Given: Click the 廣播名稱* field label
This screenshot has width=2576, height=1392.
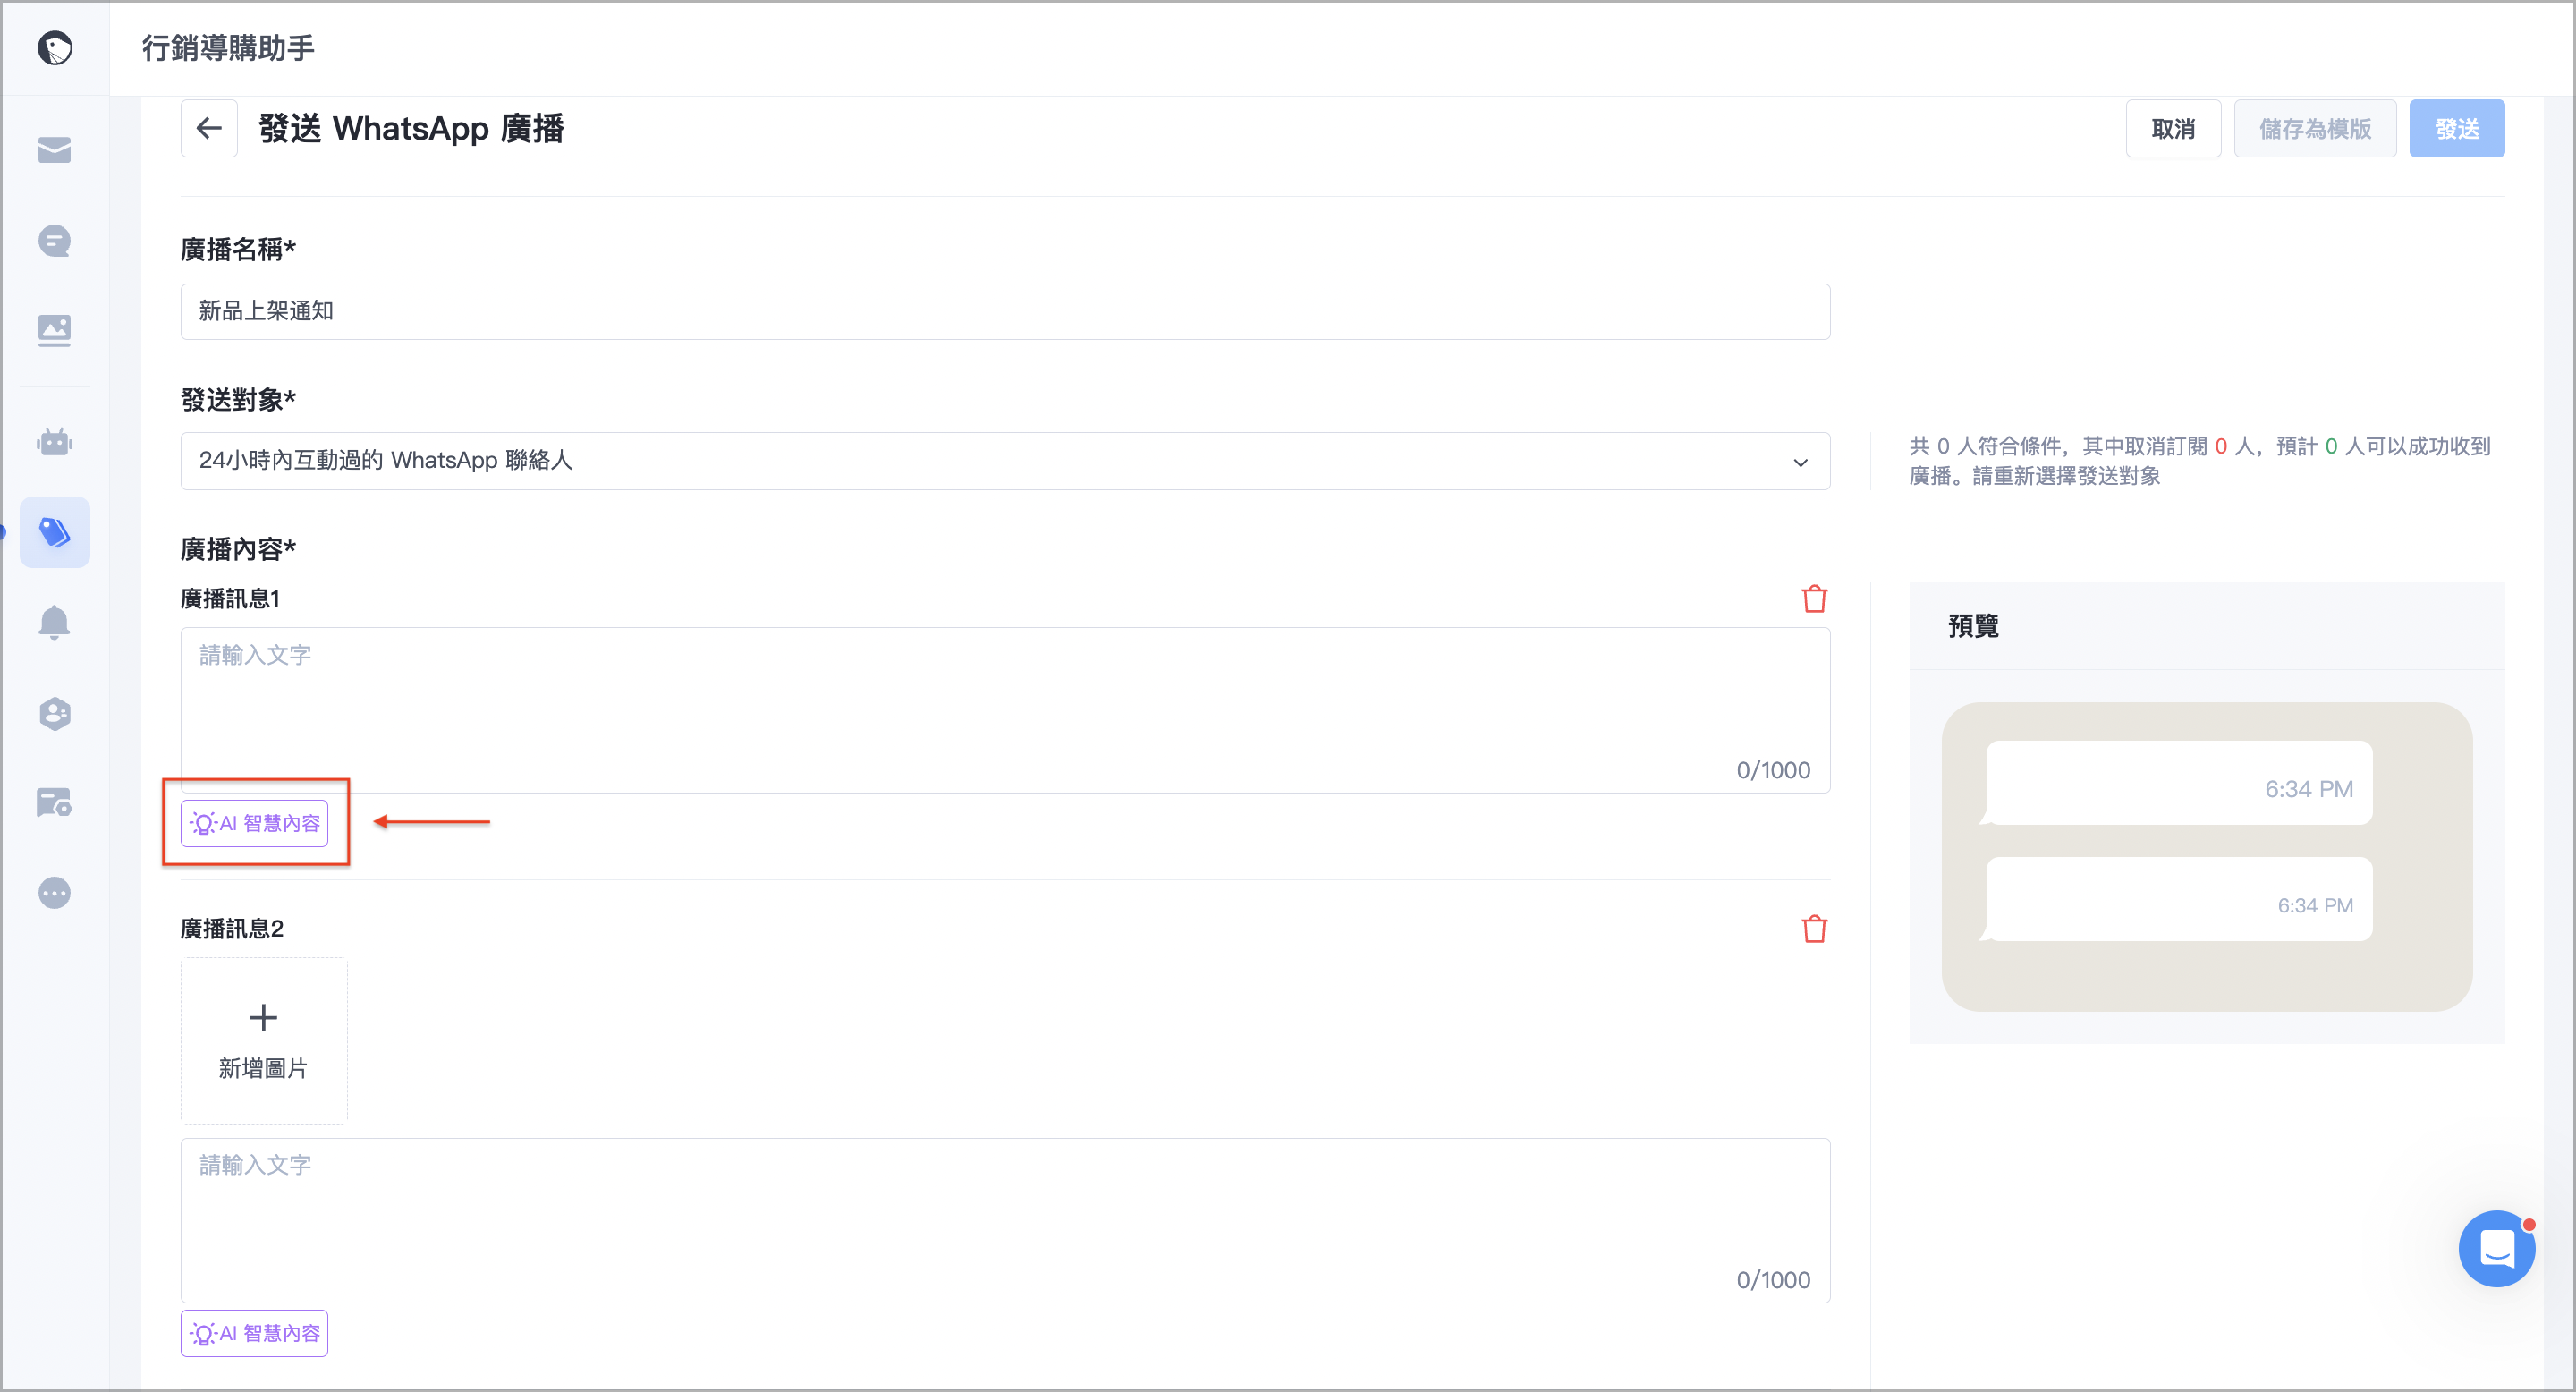Looking at the screenshot, I should [x=238, y=250].
